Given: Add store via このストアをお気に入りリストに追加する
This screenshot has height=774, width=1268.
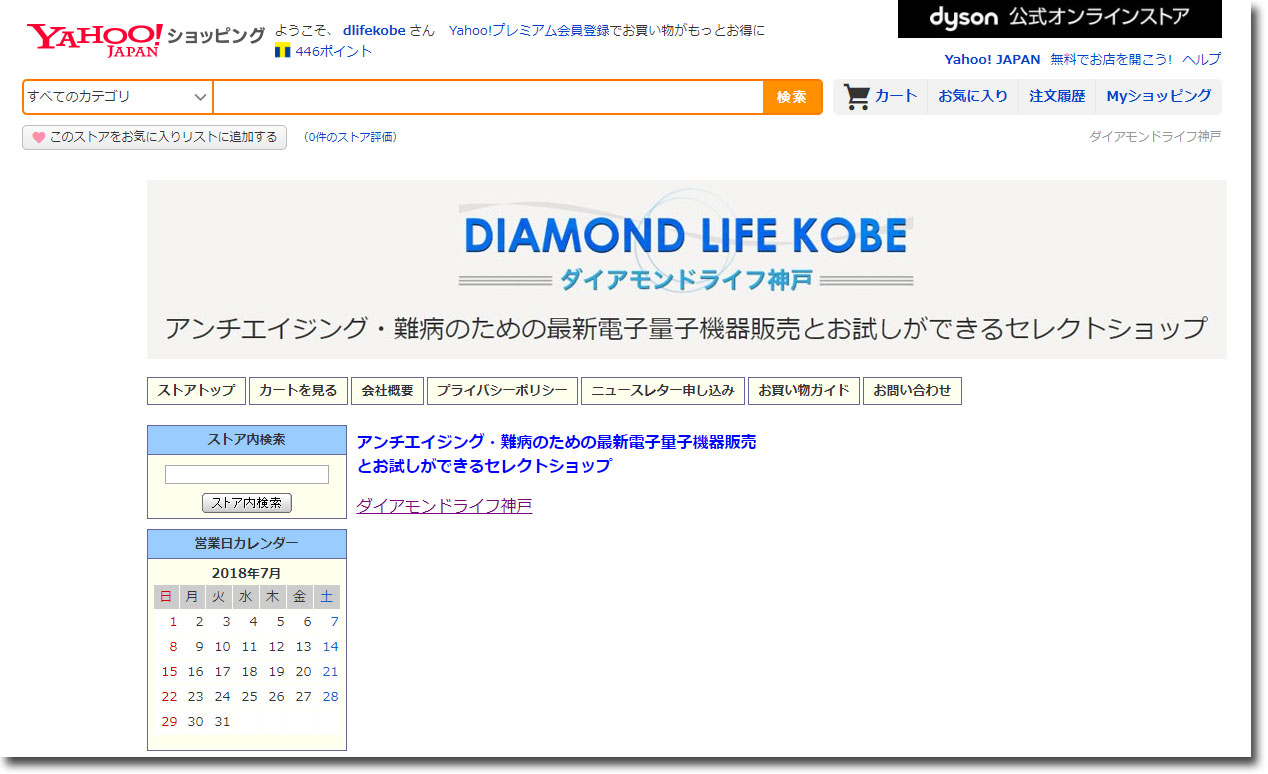Looking at the screenshot, I should [x=154, y=138].
